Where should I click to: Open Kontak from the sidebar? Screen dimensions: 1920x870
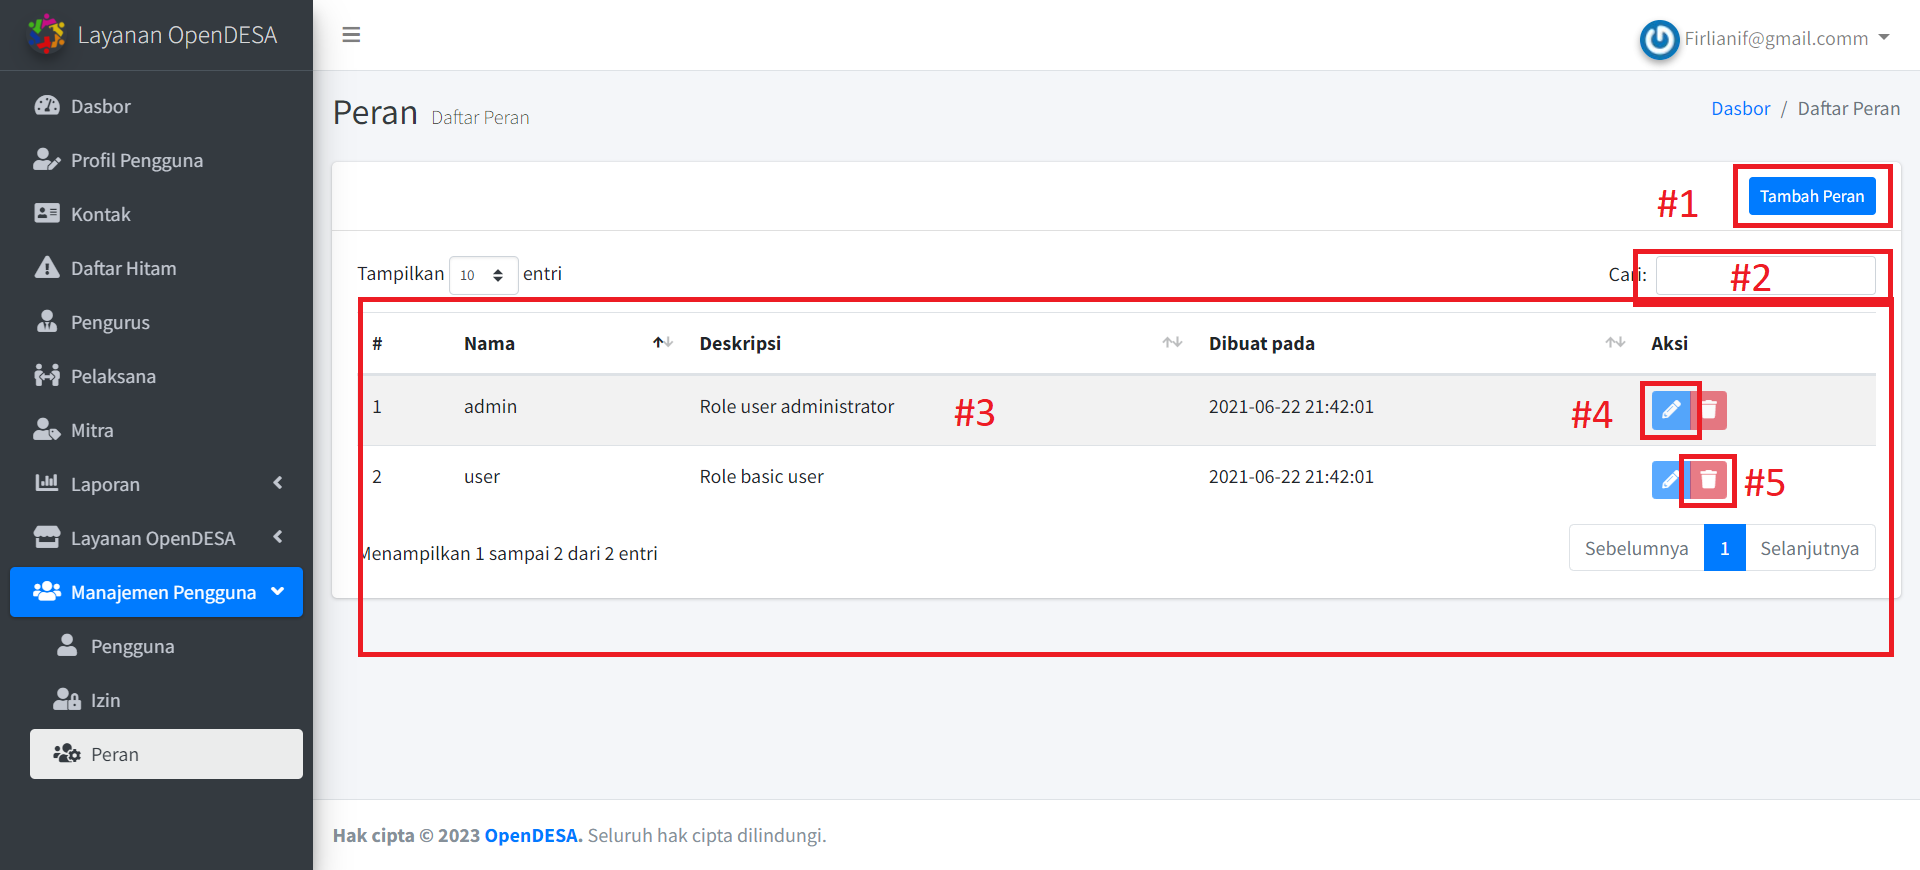(156, 214)
